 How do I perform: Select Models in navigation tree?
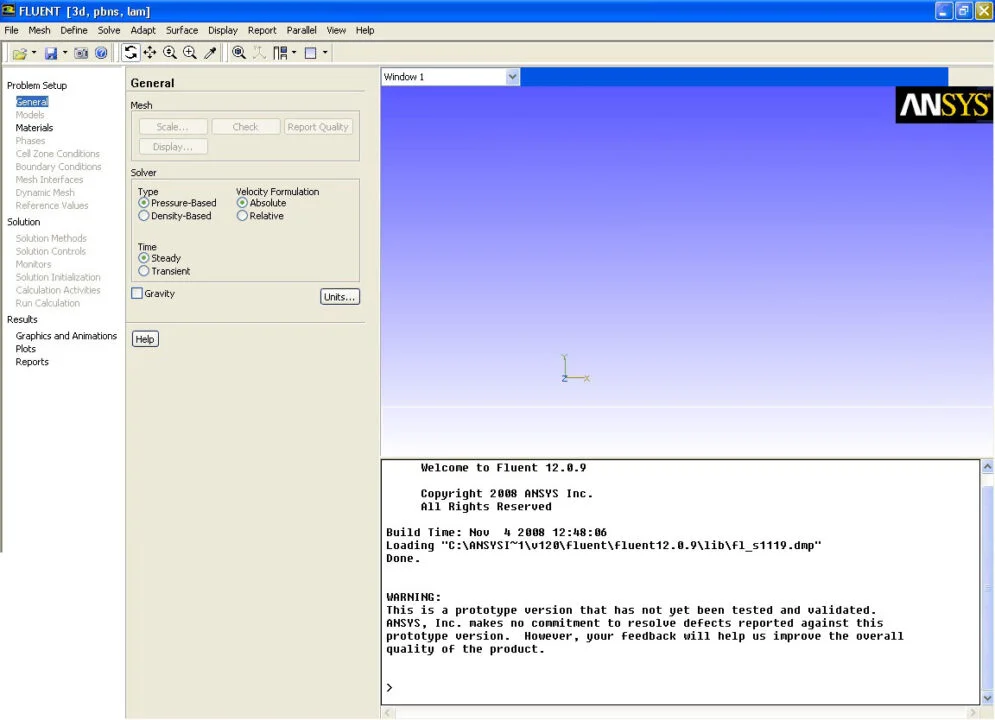coord(30,115)
